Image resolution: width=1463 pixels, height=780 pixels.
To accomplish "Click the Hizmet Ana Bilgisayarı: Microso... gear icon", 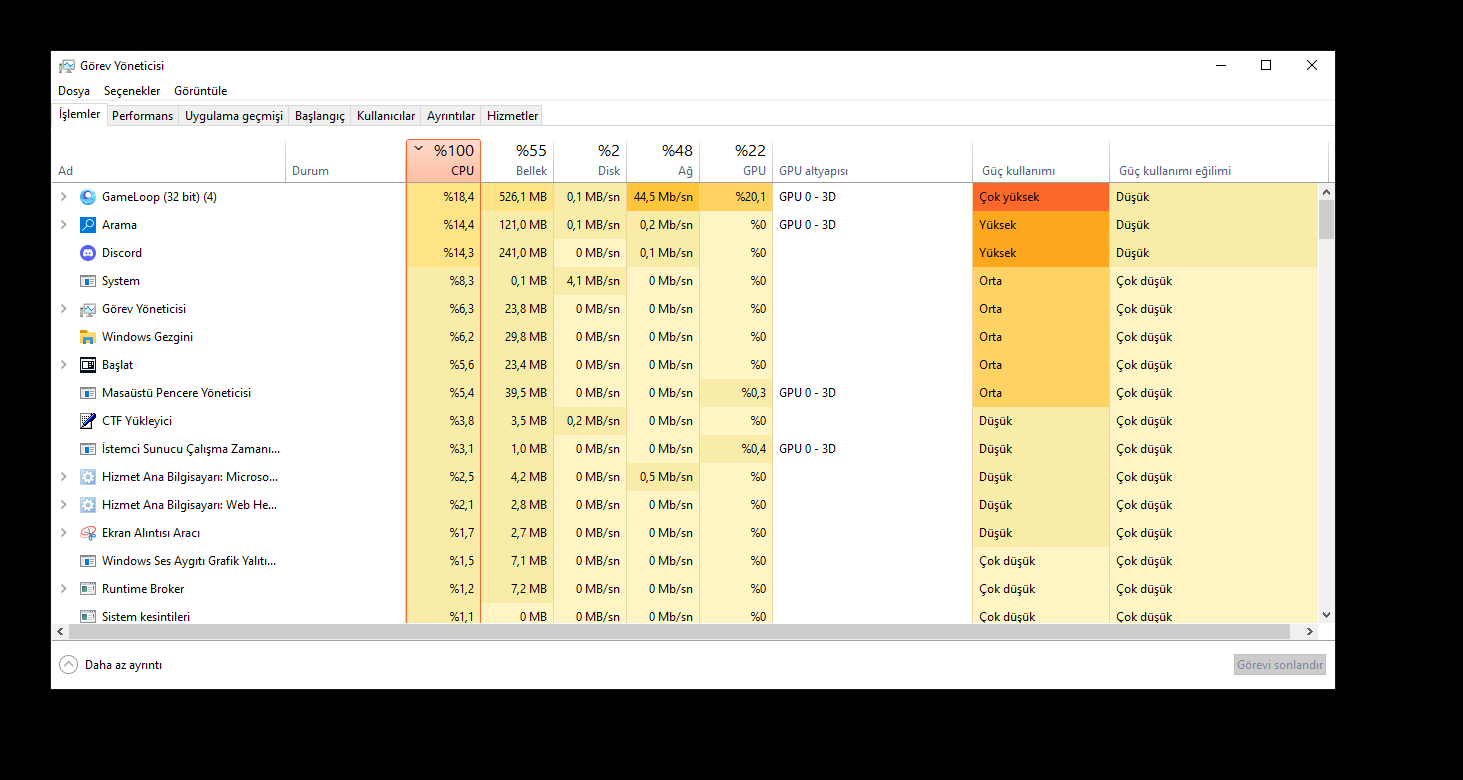I will (x=88, y=477).
